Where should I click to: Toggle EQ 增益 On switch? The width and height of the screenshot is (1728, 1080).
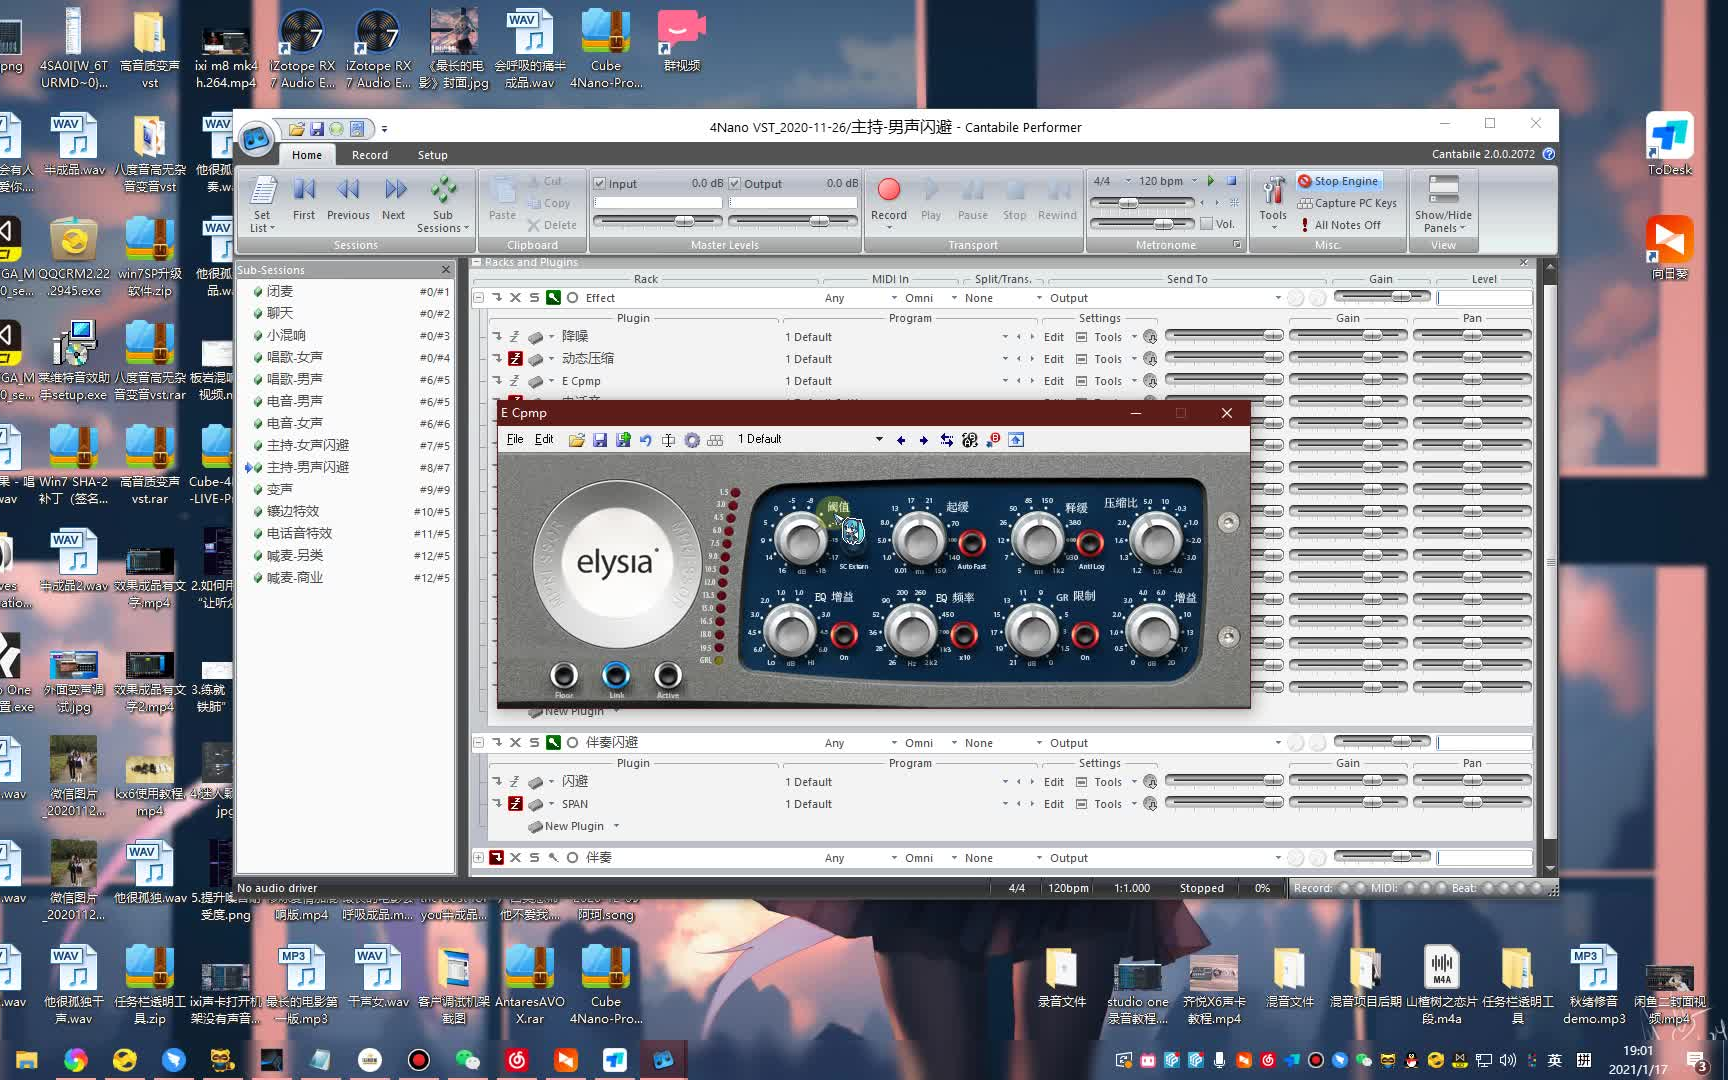pyautogui.click(x=844, y=634)
